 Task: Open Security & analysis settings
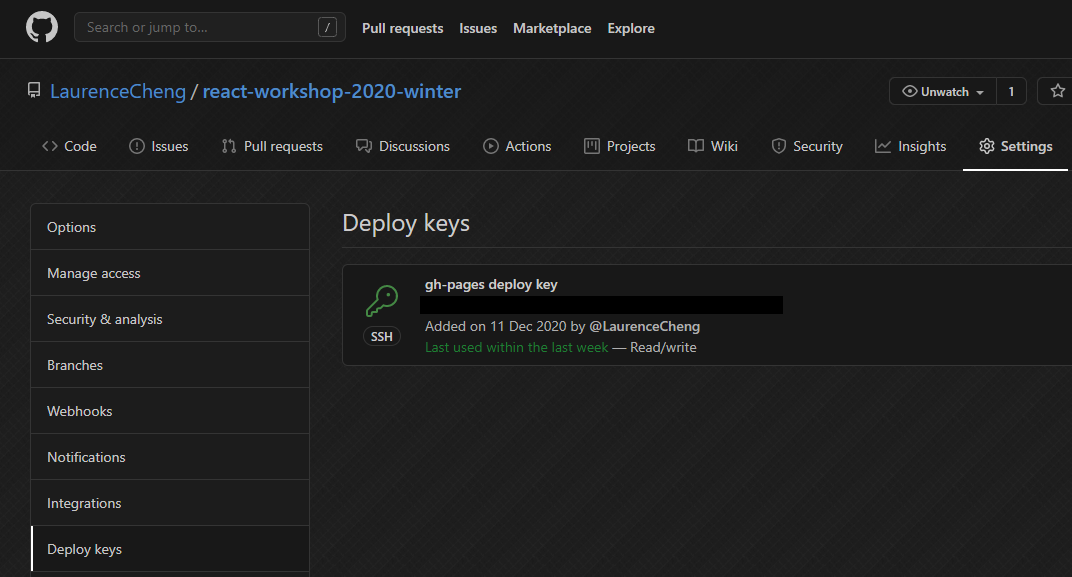pos(170,319)
